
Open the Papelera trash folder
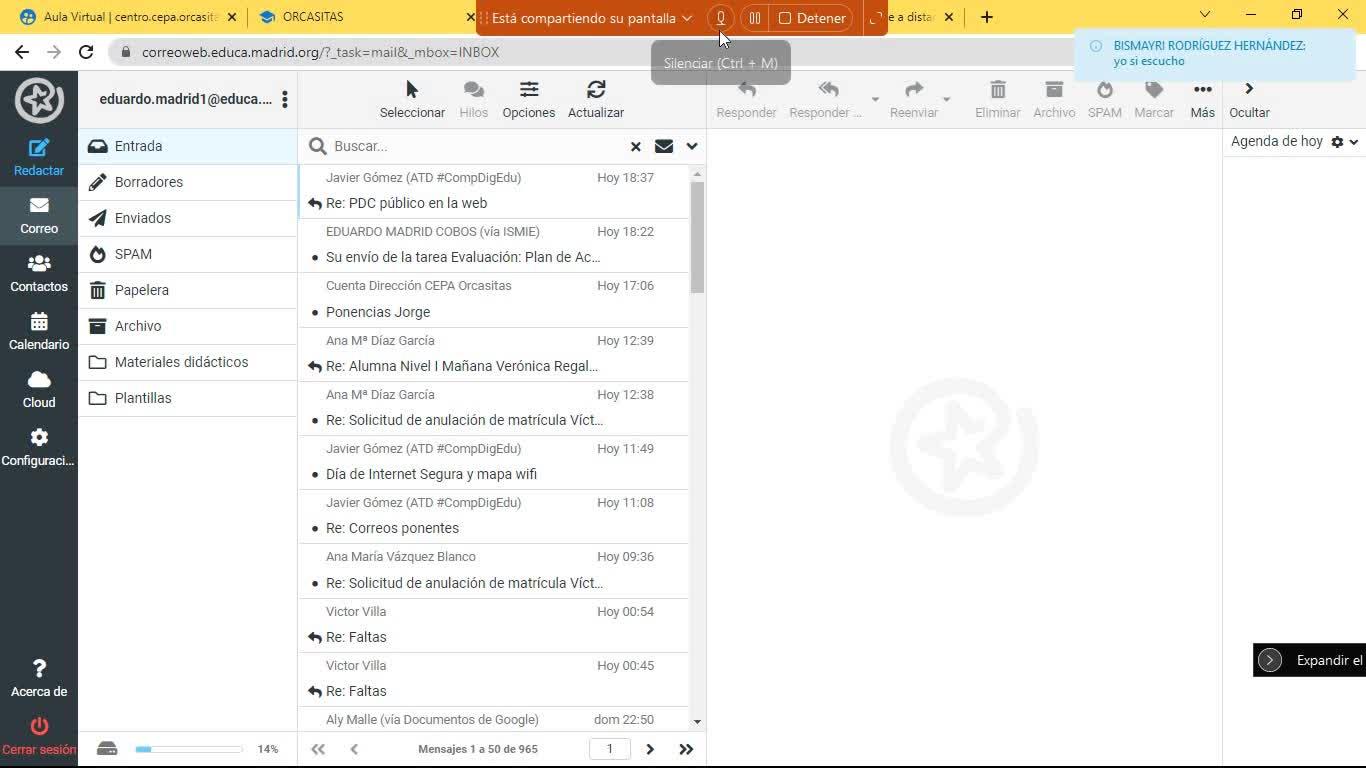click(188, 290)
